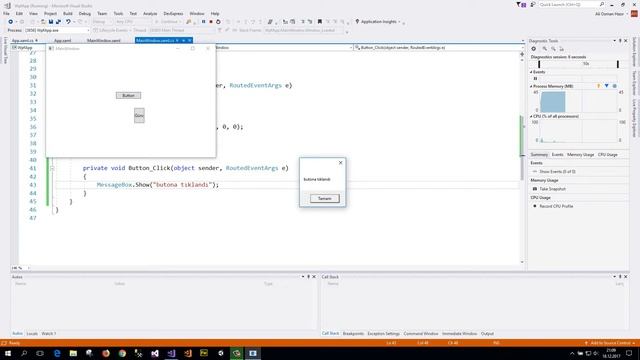Click the Record CPU Profile link
Image resolution: width=640 pixels, height=360 pixels.
(556, 206)
